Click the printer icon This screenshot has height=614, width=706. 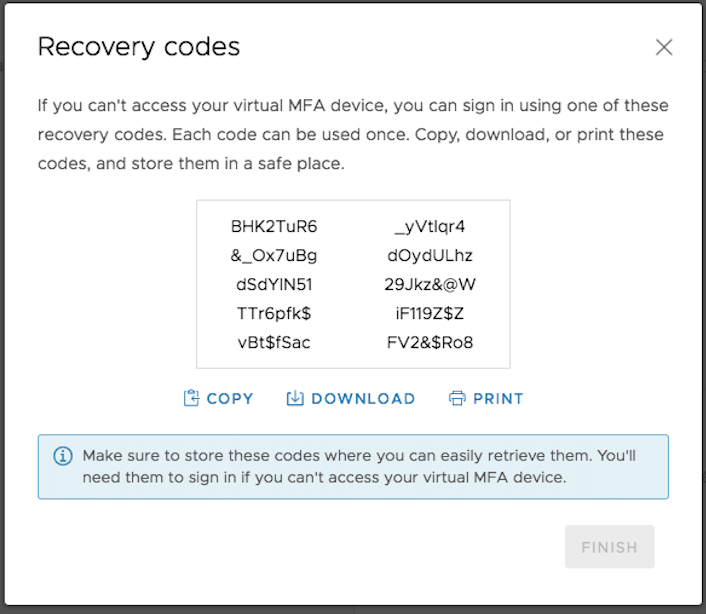pyautogui.click(x=457, y=398)
